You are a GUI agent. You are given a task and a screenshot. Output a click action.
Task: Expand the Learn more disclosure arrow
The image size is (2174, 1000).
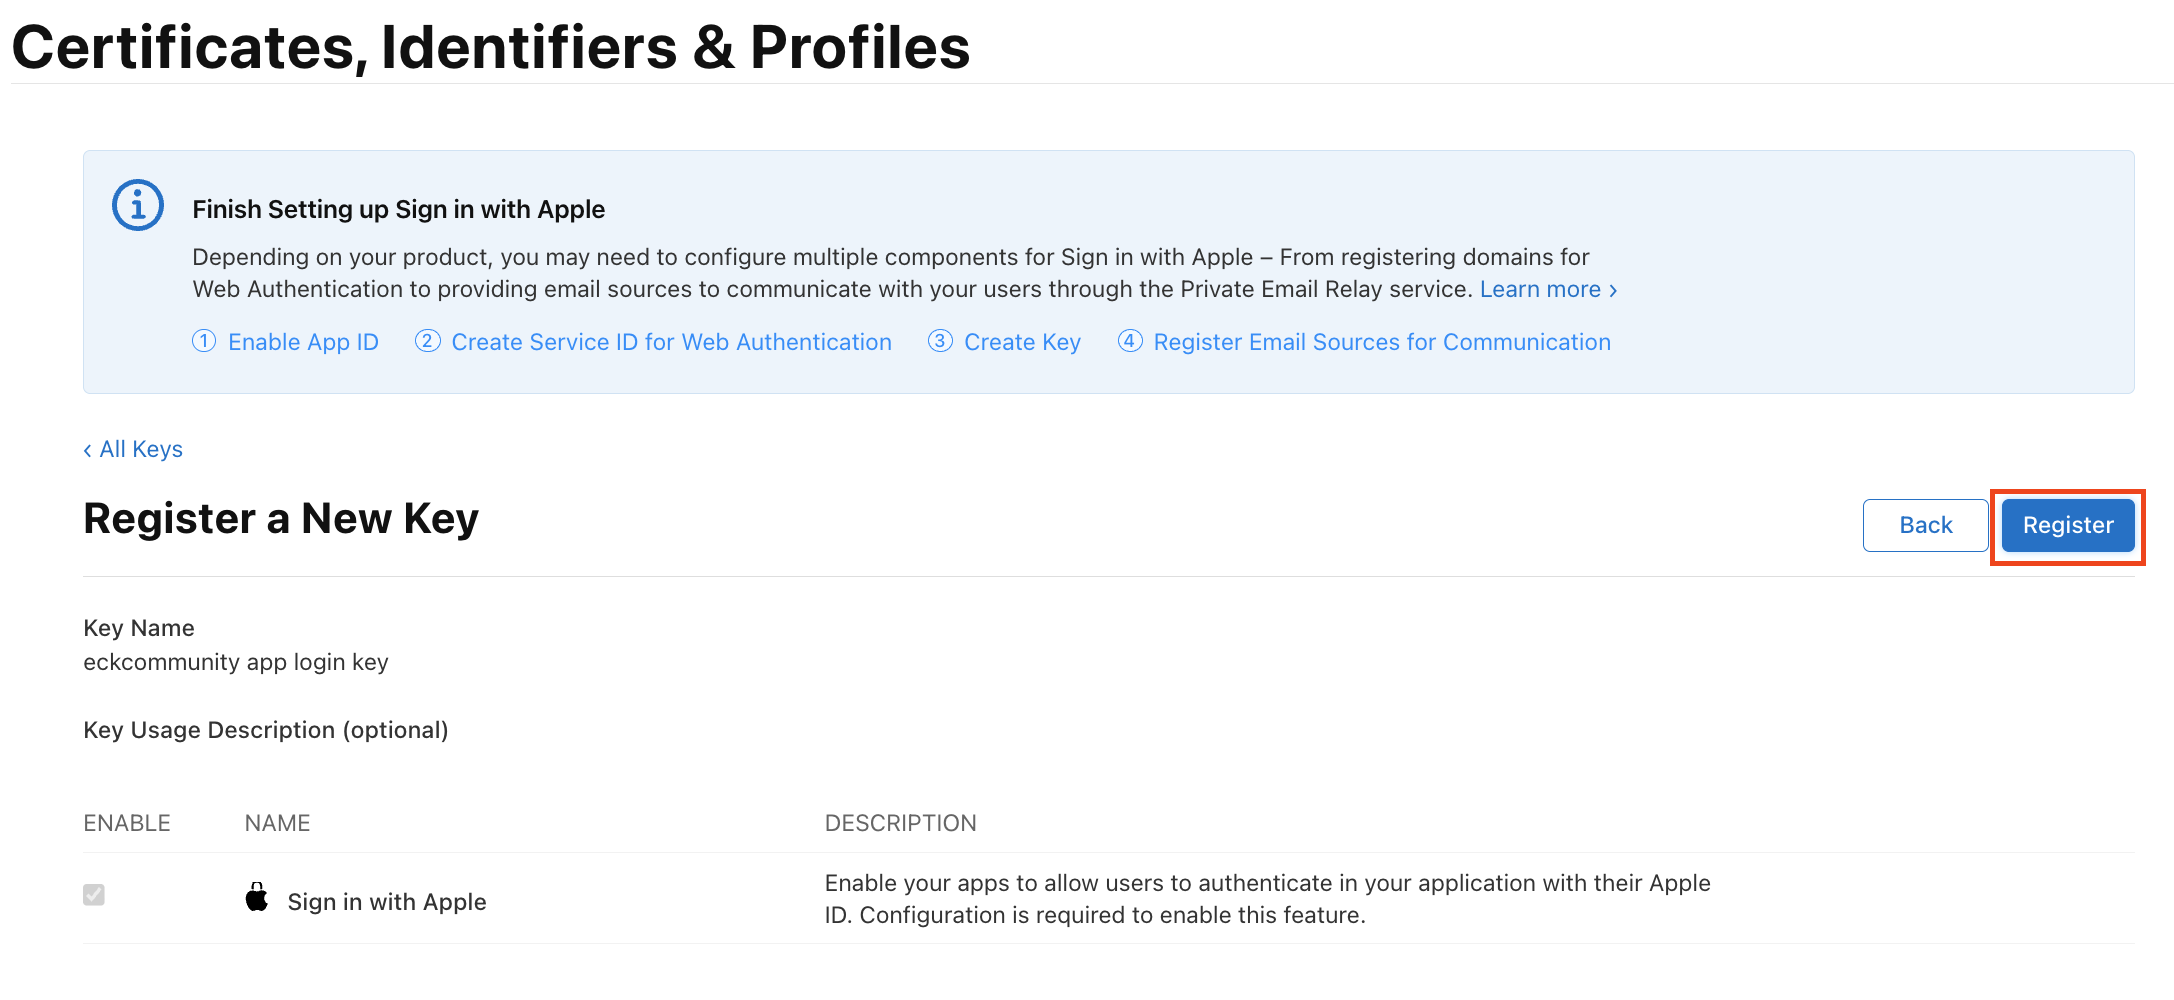pos(1613,290)
